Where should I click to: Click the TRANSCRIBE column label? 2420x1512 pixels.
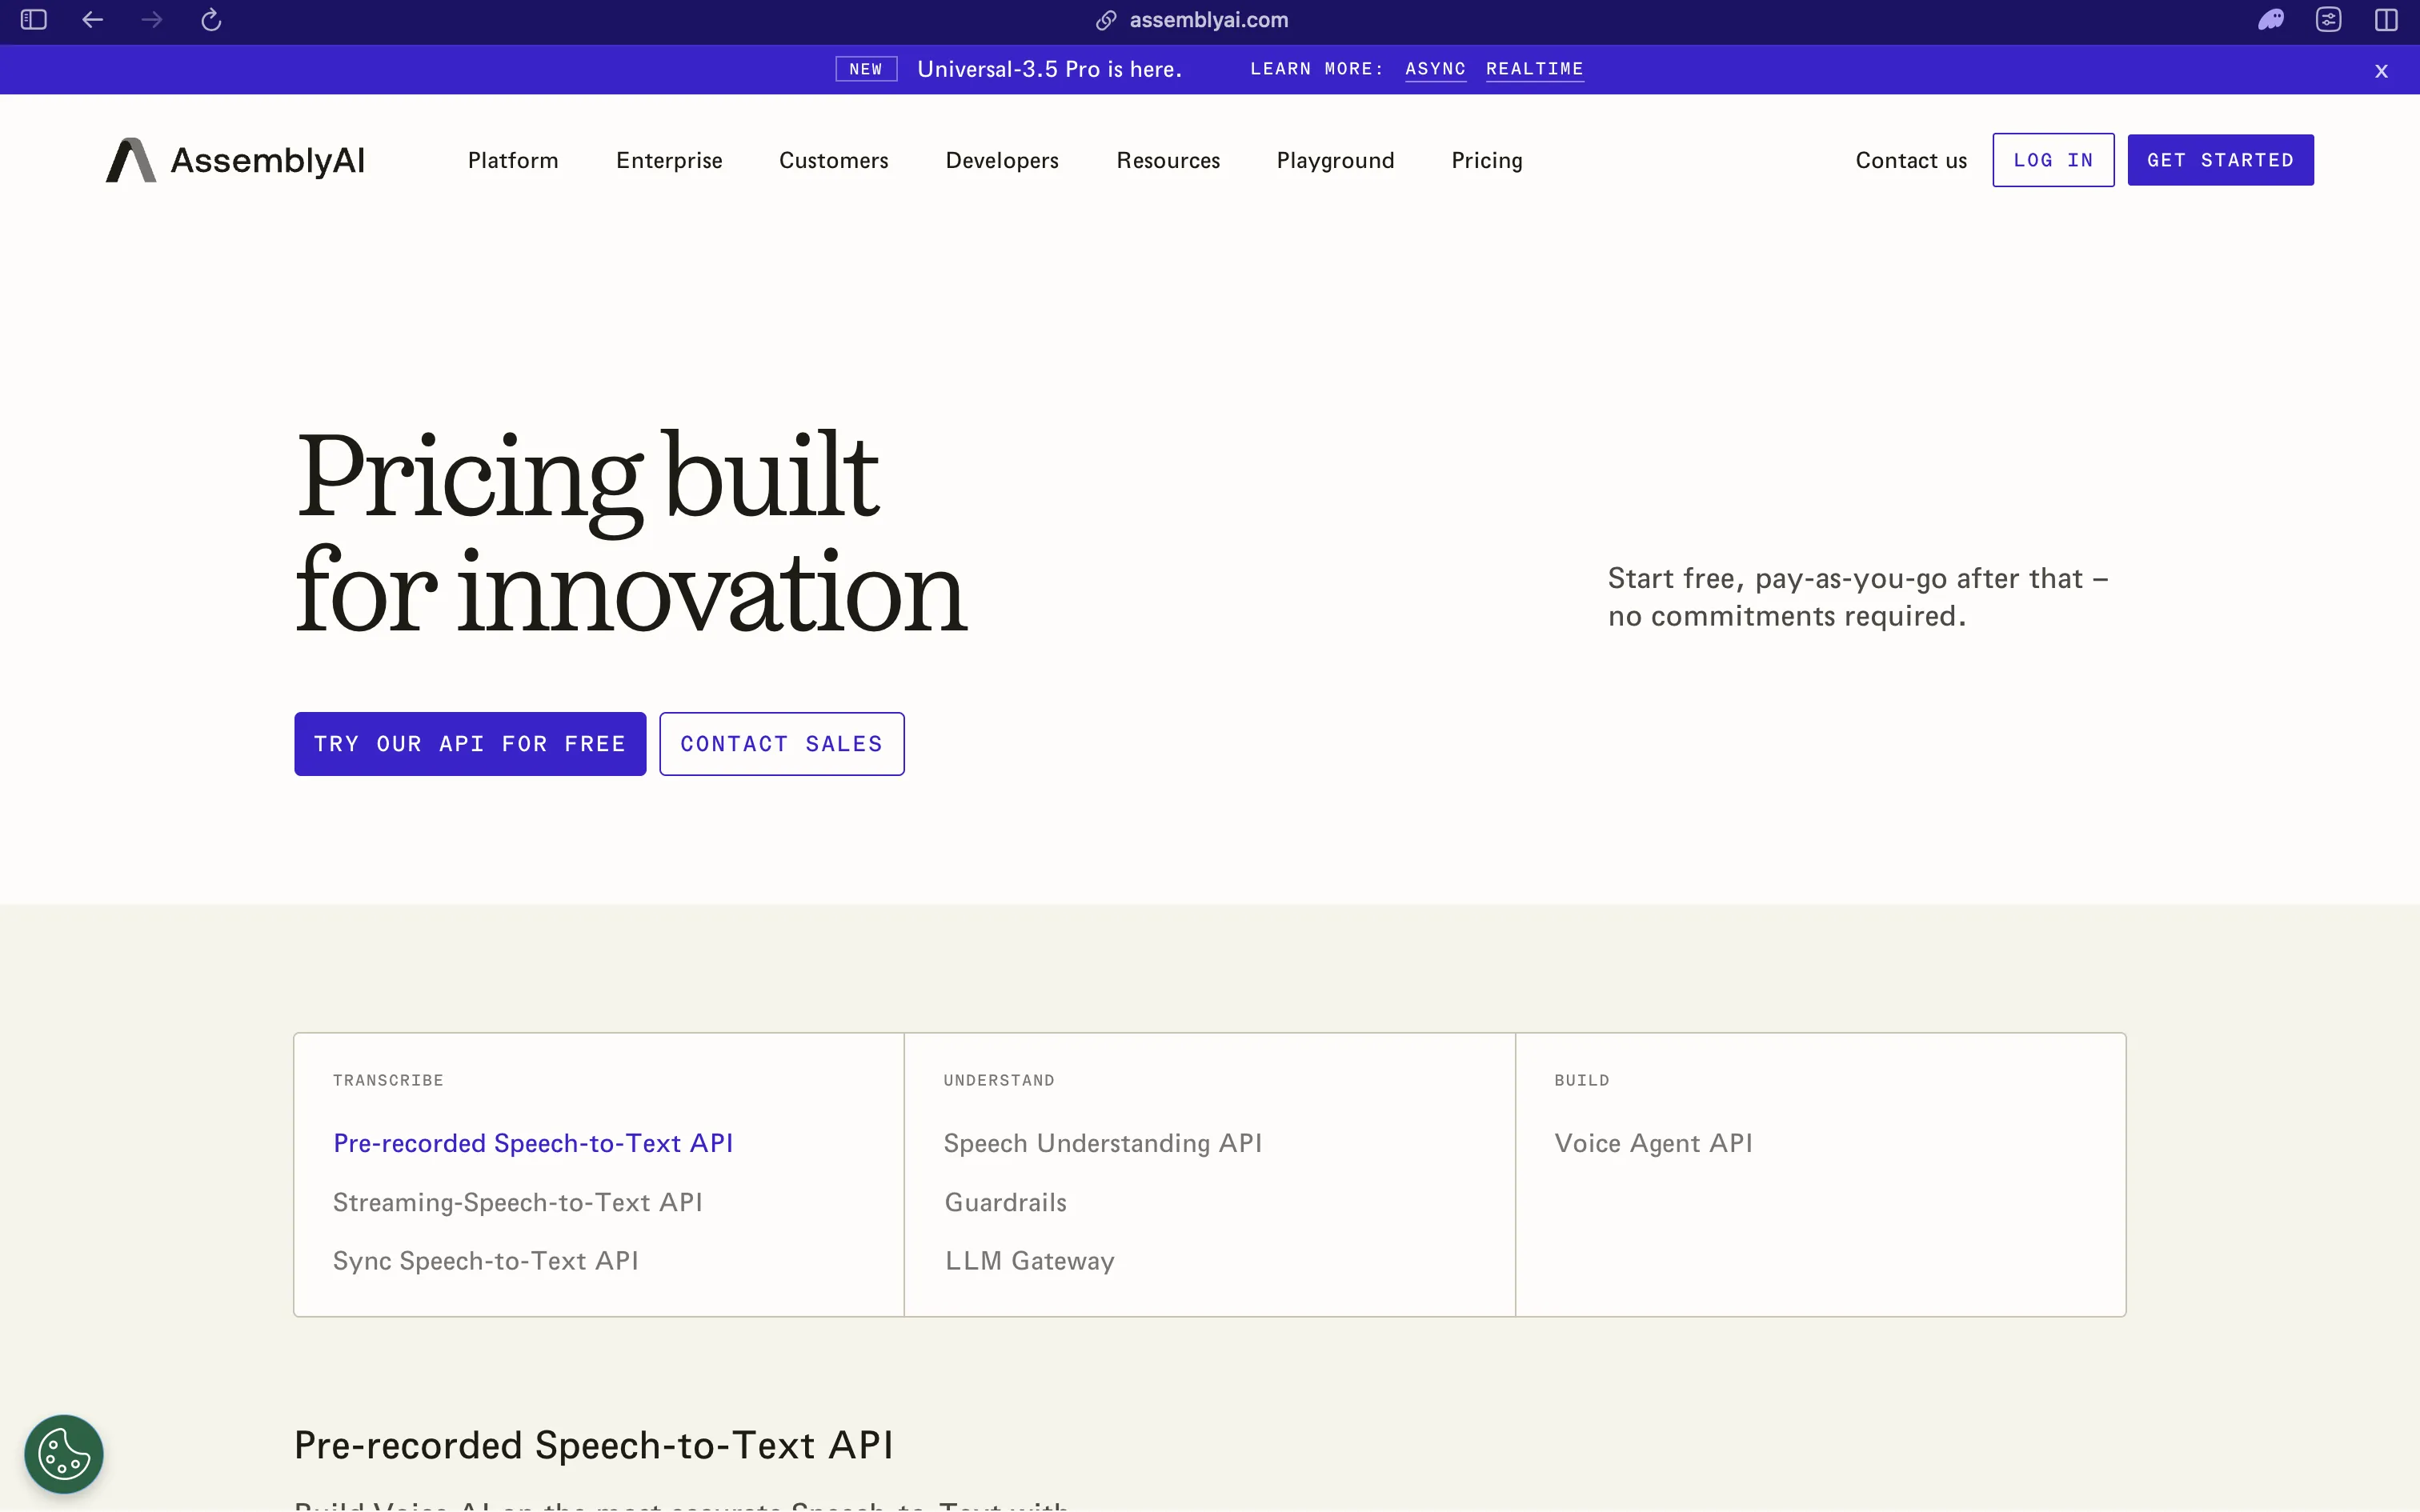[388, 1080]
